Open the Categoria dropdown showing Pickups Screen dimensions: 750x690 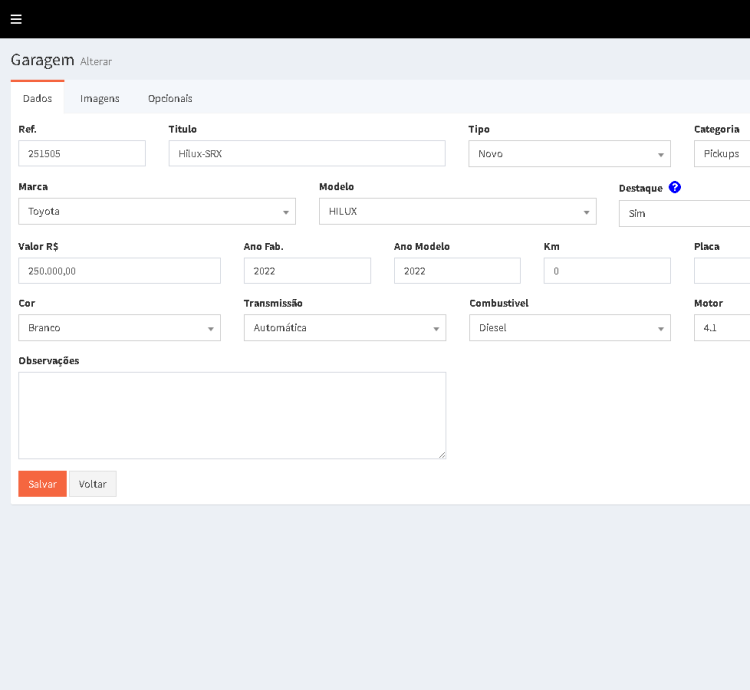click(x=721, y=154)
